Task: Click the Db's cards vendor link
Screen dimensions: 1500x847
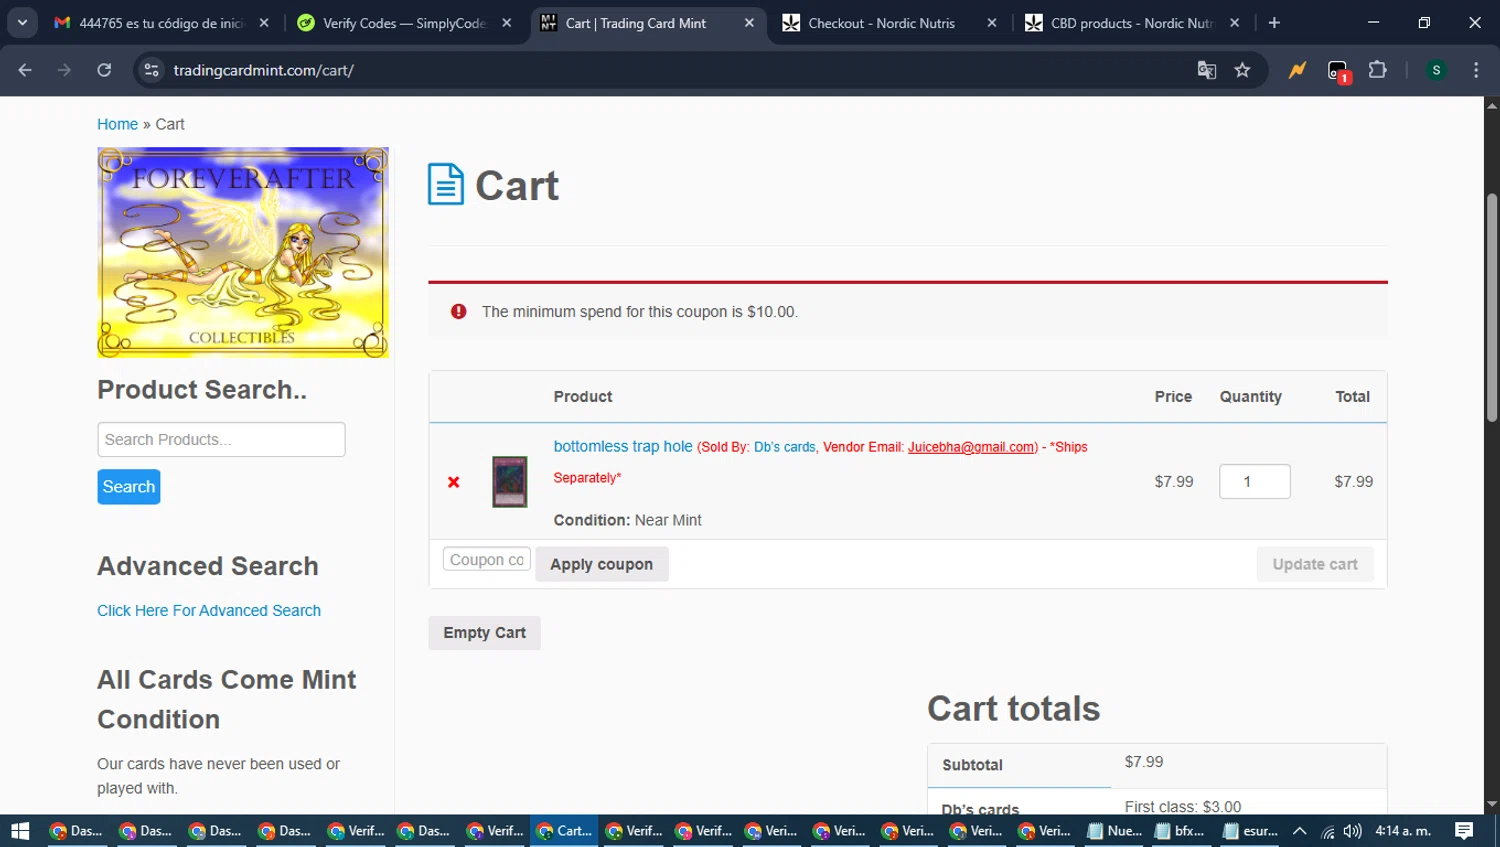Action: pos(785,447)
